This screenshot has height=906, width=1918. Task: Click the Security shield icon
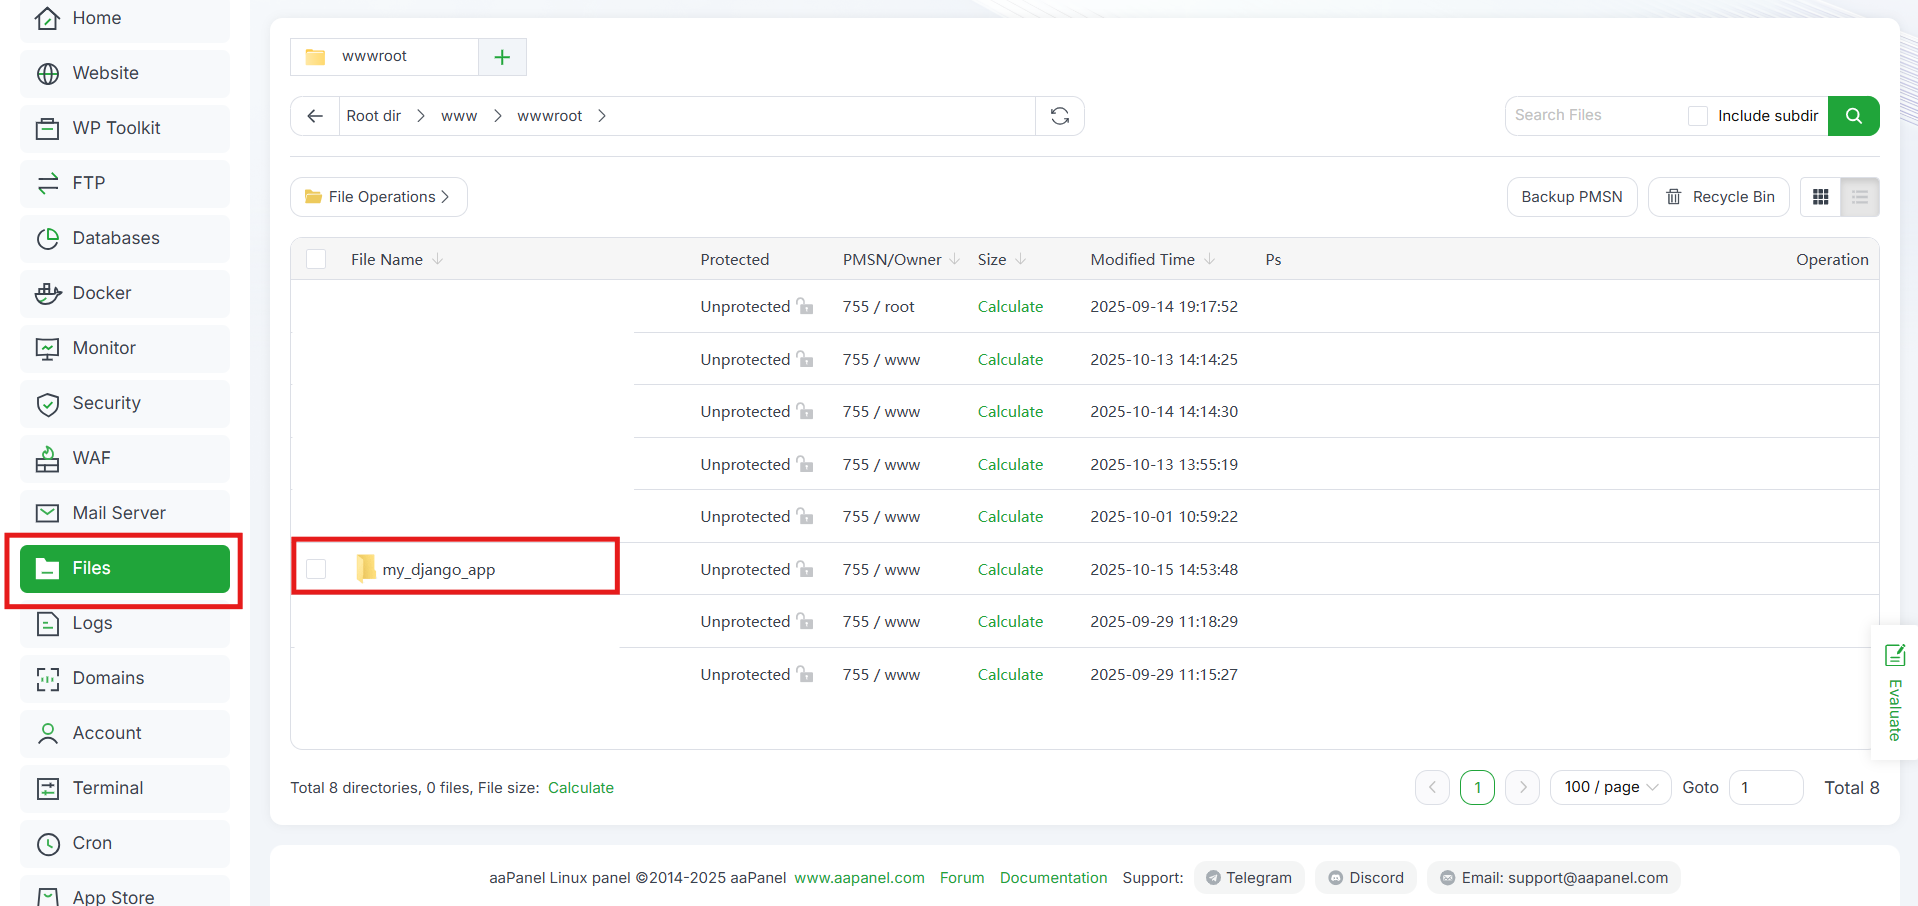pyautogui.click(x=47, y=403)
